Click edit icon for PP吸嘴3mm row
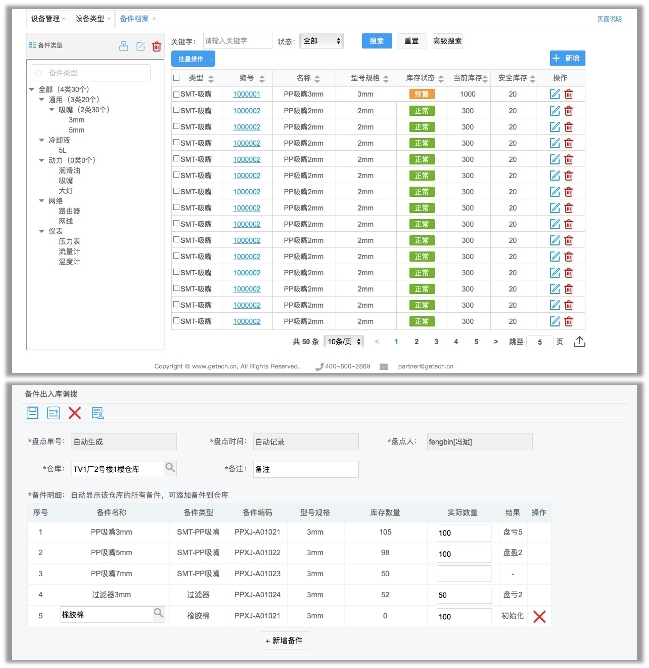The width and height of the screenshot is (649, 668). coord(555,94)
